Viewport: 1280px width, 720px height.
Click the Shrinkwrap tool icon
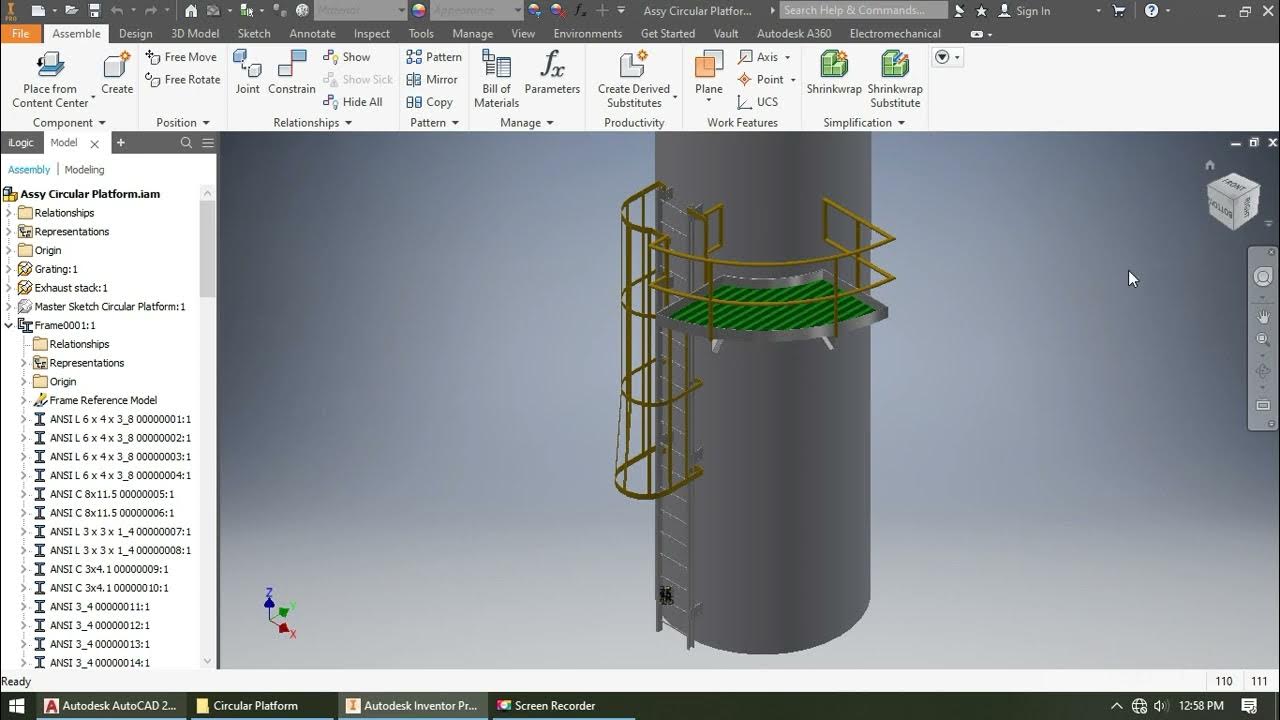[834, 64]
